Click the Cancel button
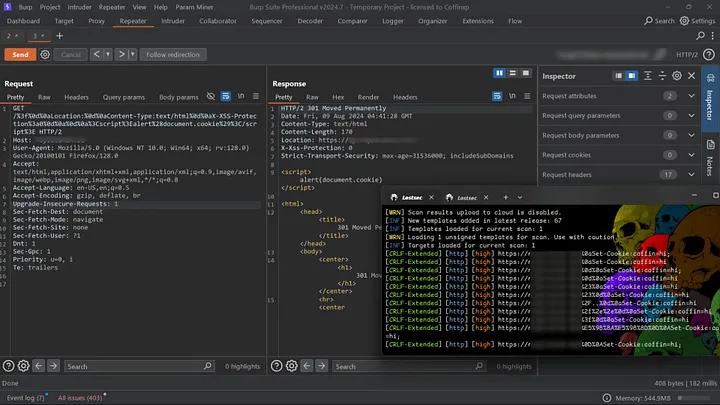 71,55
